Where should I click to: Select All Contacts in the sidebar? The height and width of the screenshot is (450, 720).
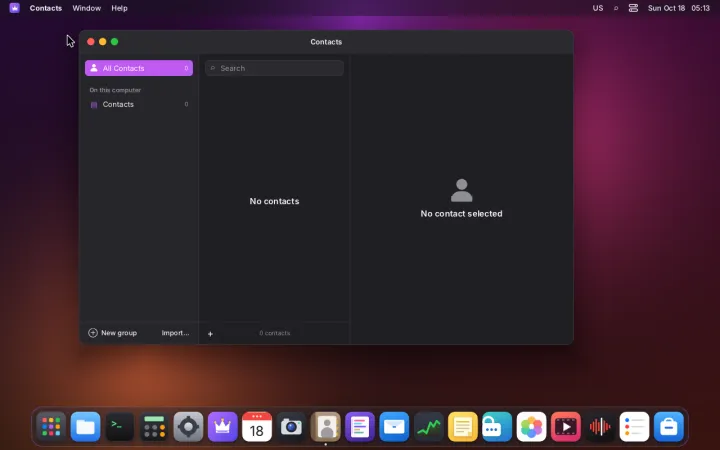[x=139, y=68]
